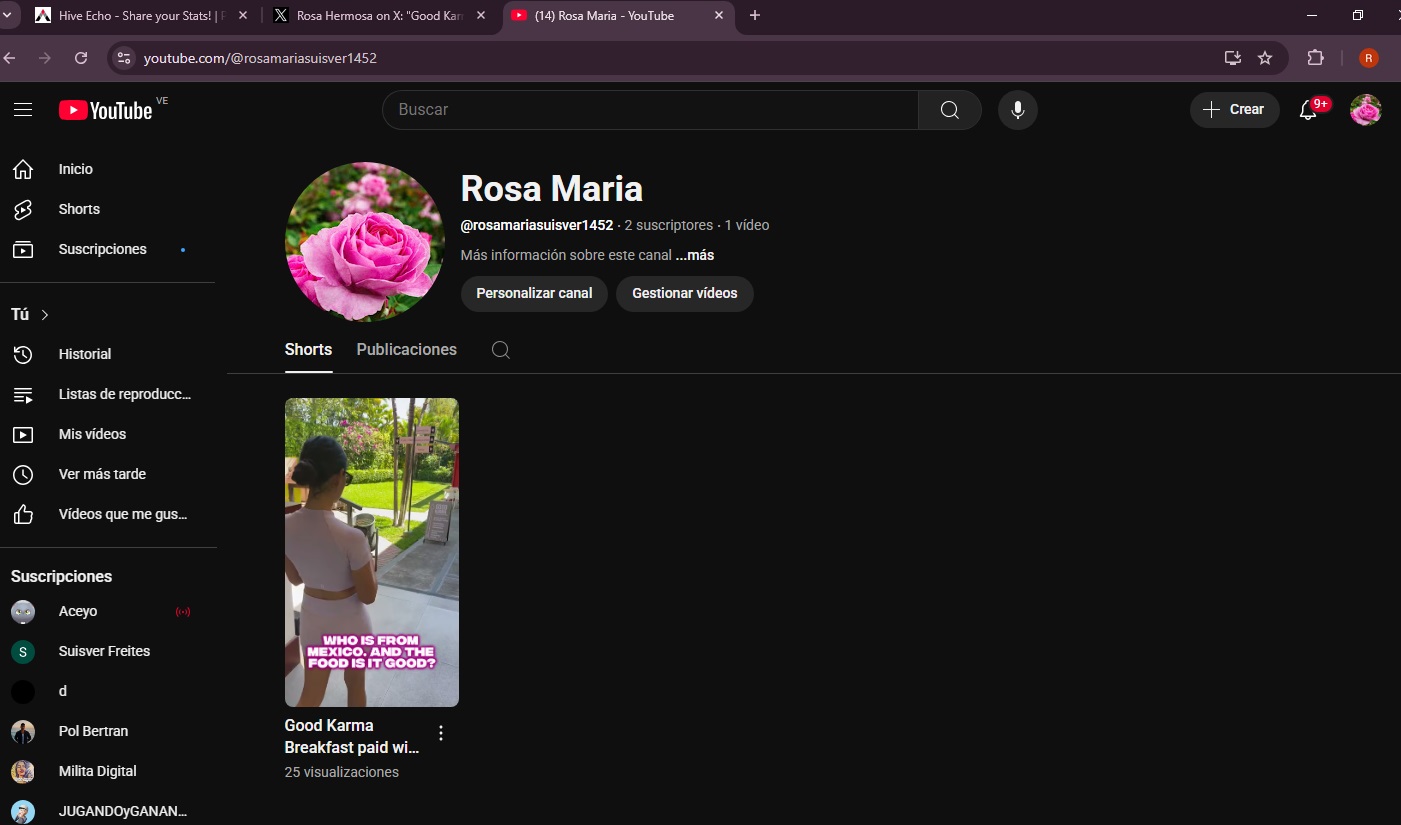
Task: Expand the Tú section chevron
Action: coord(44,315)
